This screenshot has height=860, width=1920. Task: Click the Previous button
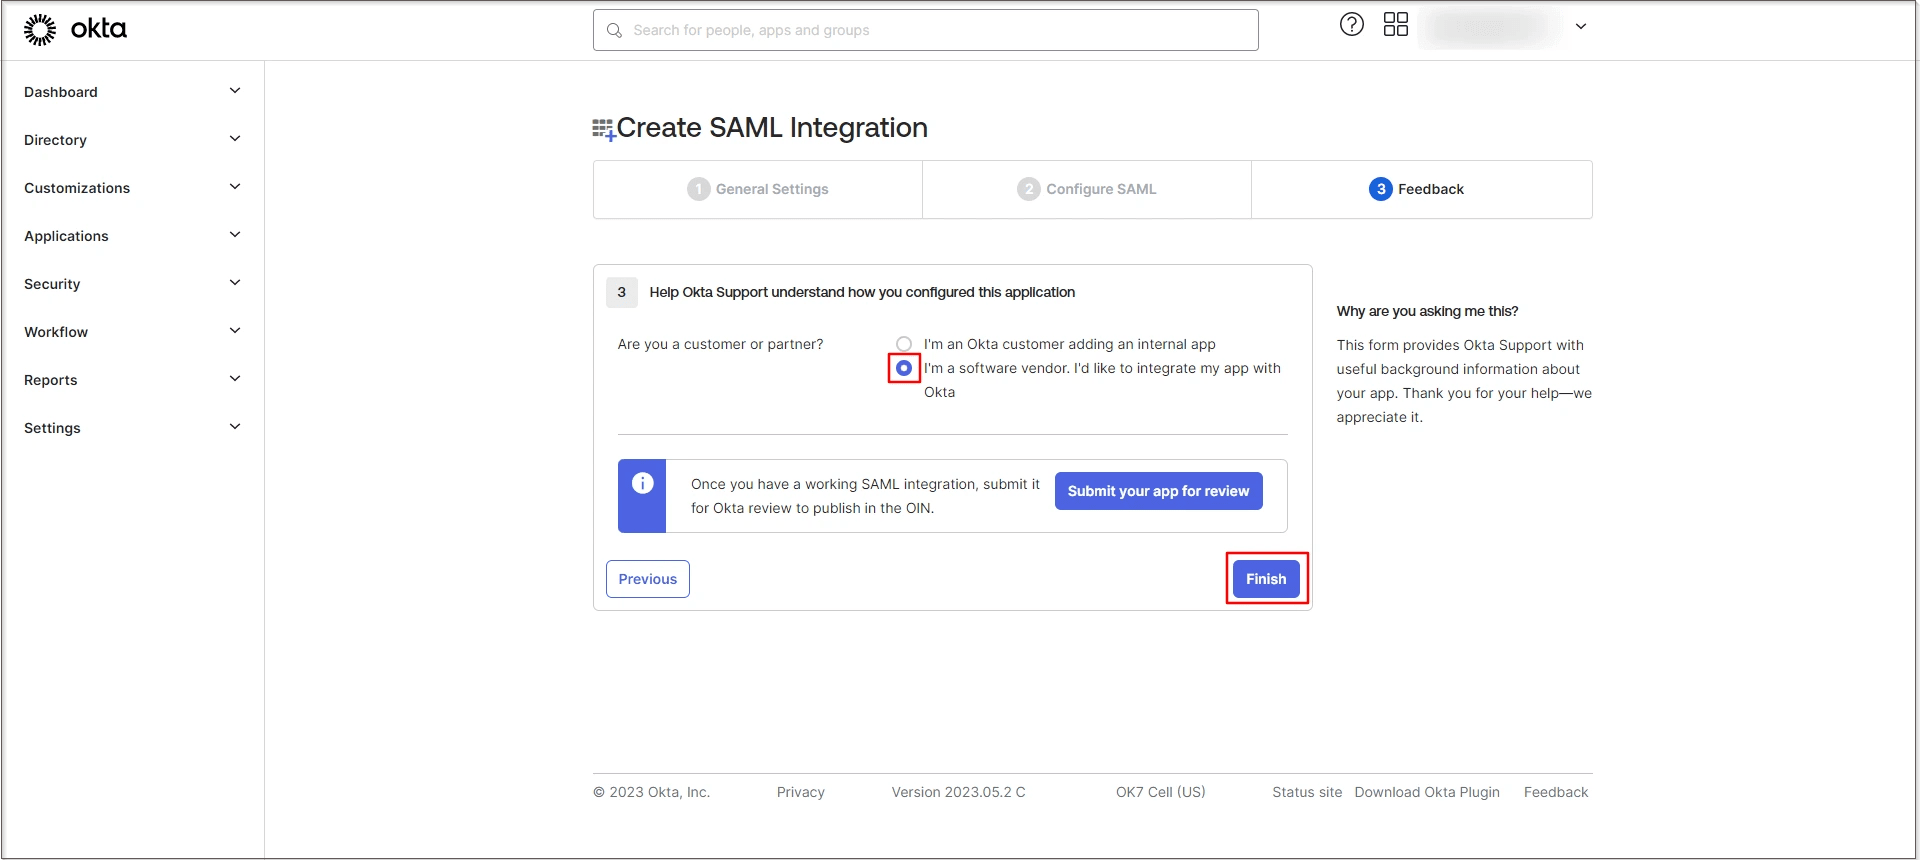click(648, 579)
